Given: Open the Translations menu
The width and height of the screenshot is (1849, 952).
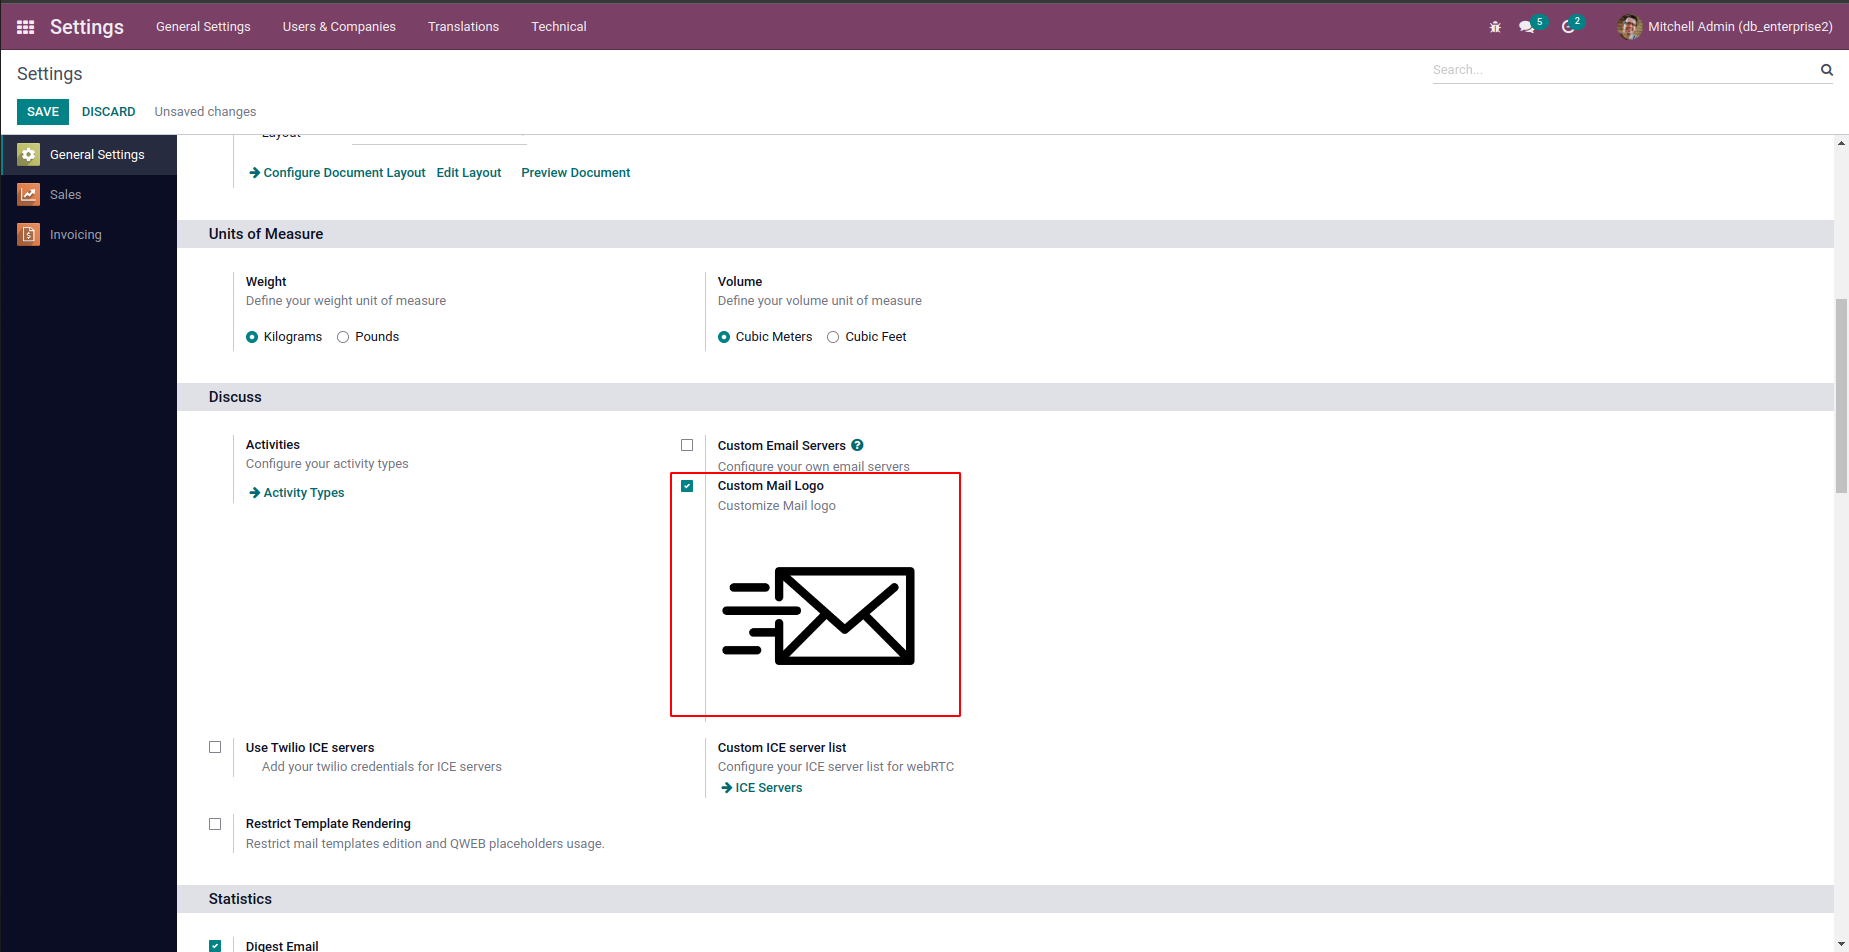Looking at the screenshot, I should click(x=463, y=27).
